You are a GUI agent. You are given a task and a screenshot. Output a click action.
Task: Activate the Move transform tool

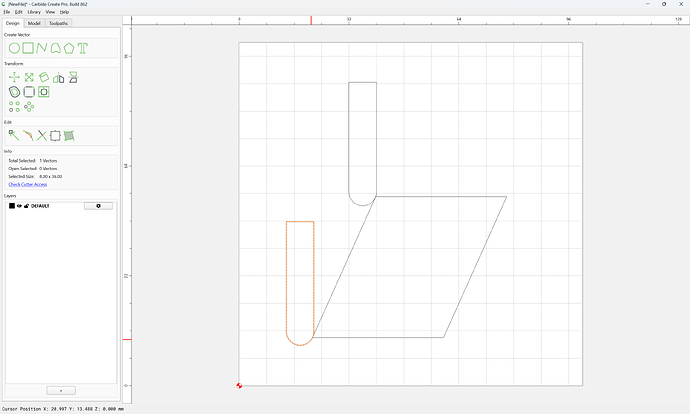tap(14, 77)
